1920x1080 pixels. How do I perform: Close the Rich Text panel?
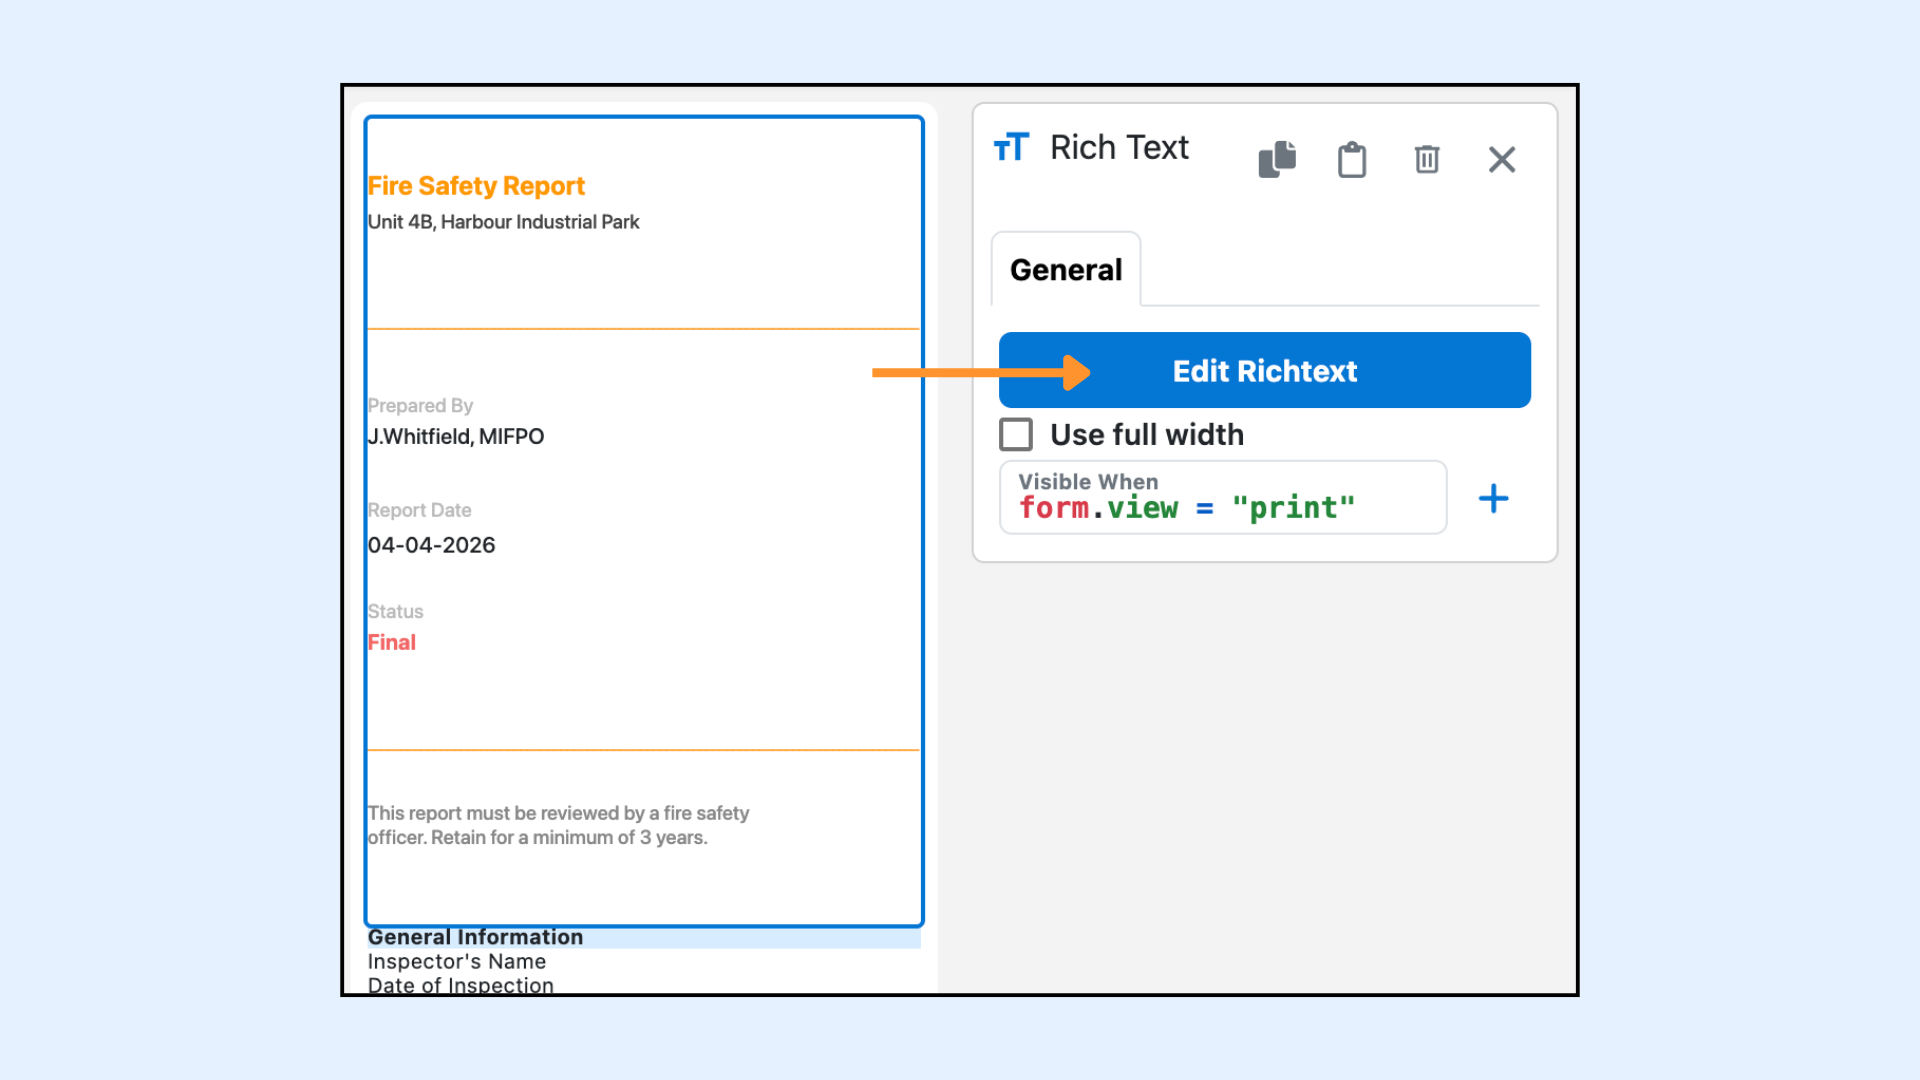coord(1501,159)
